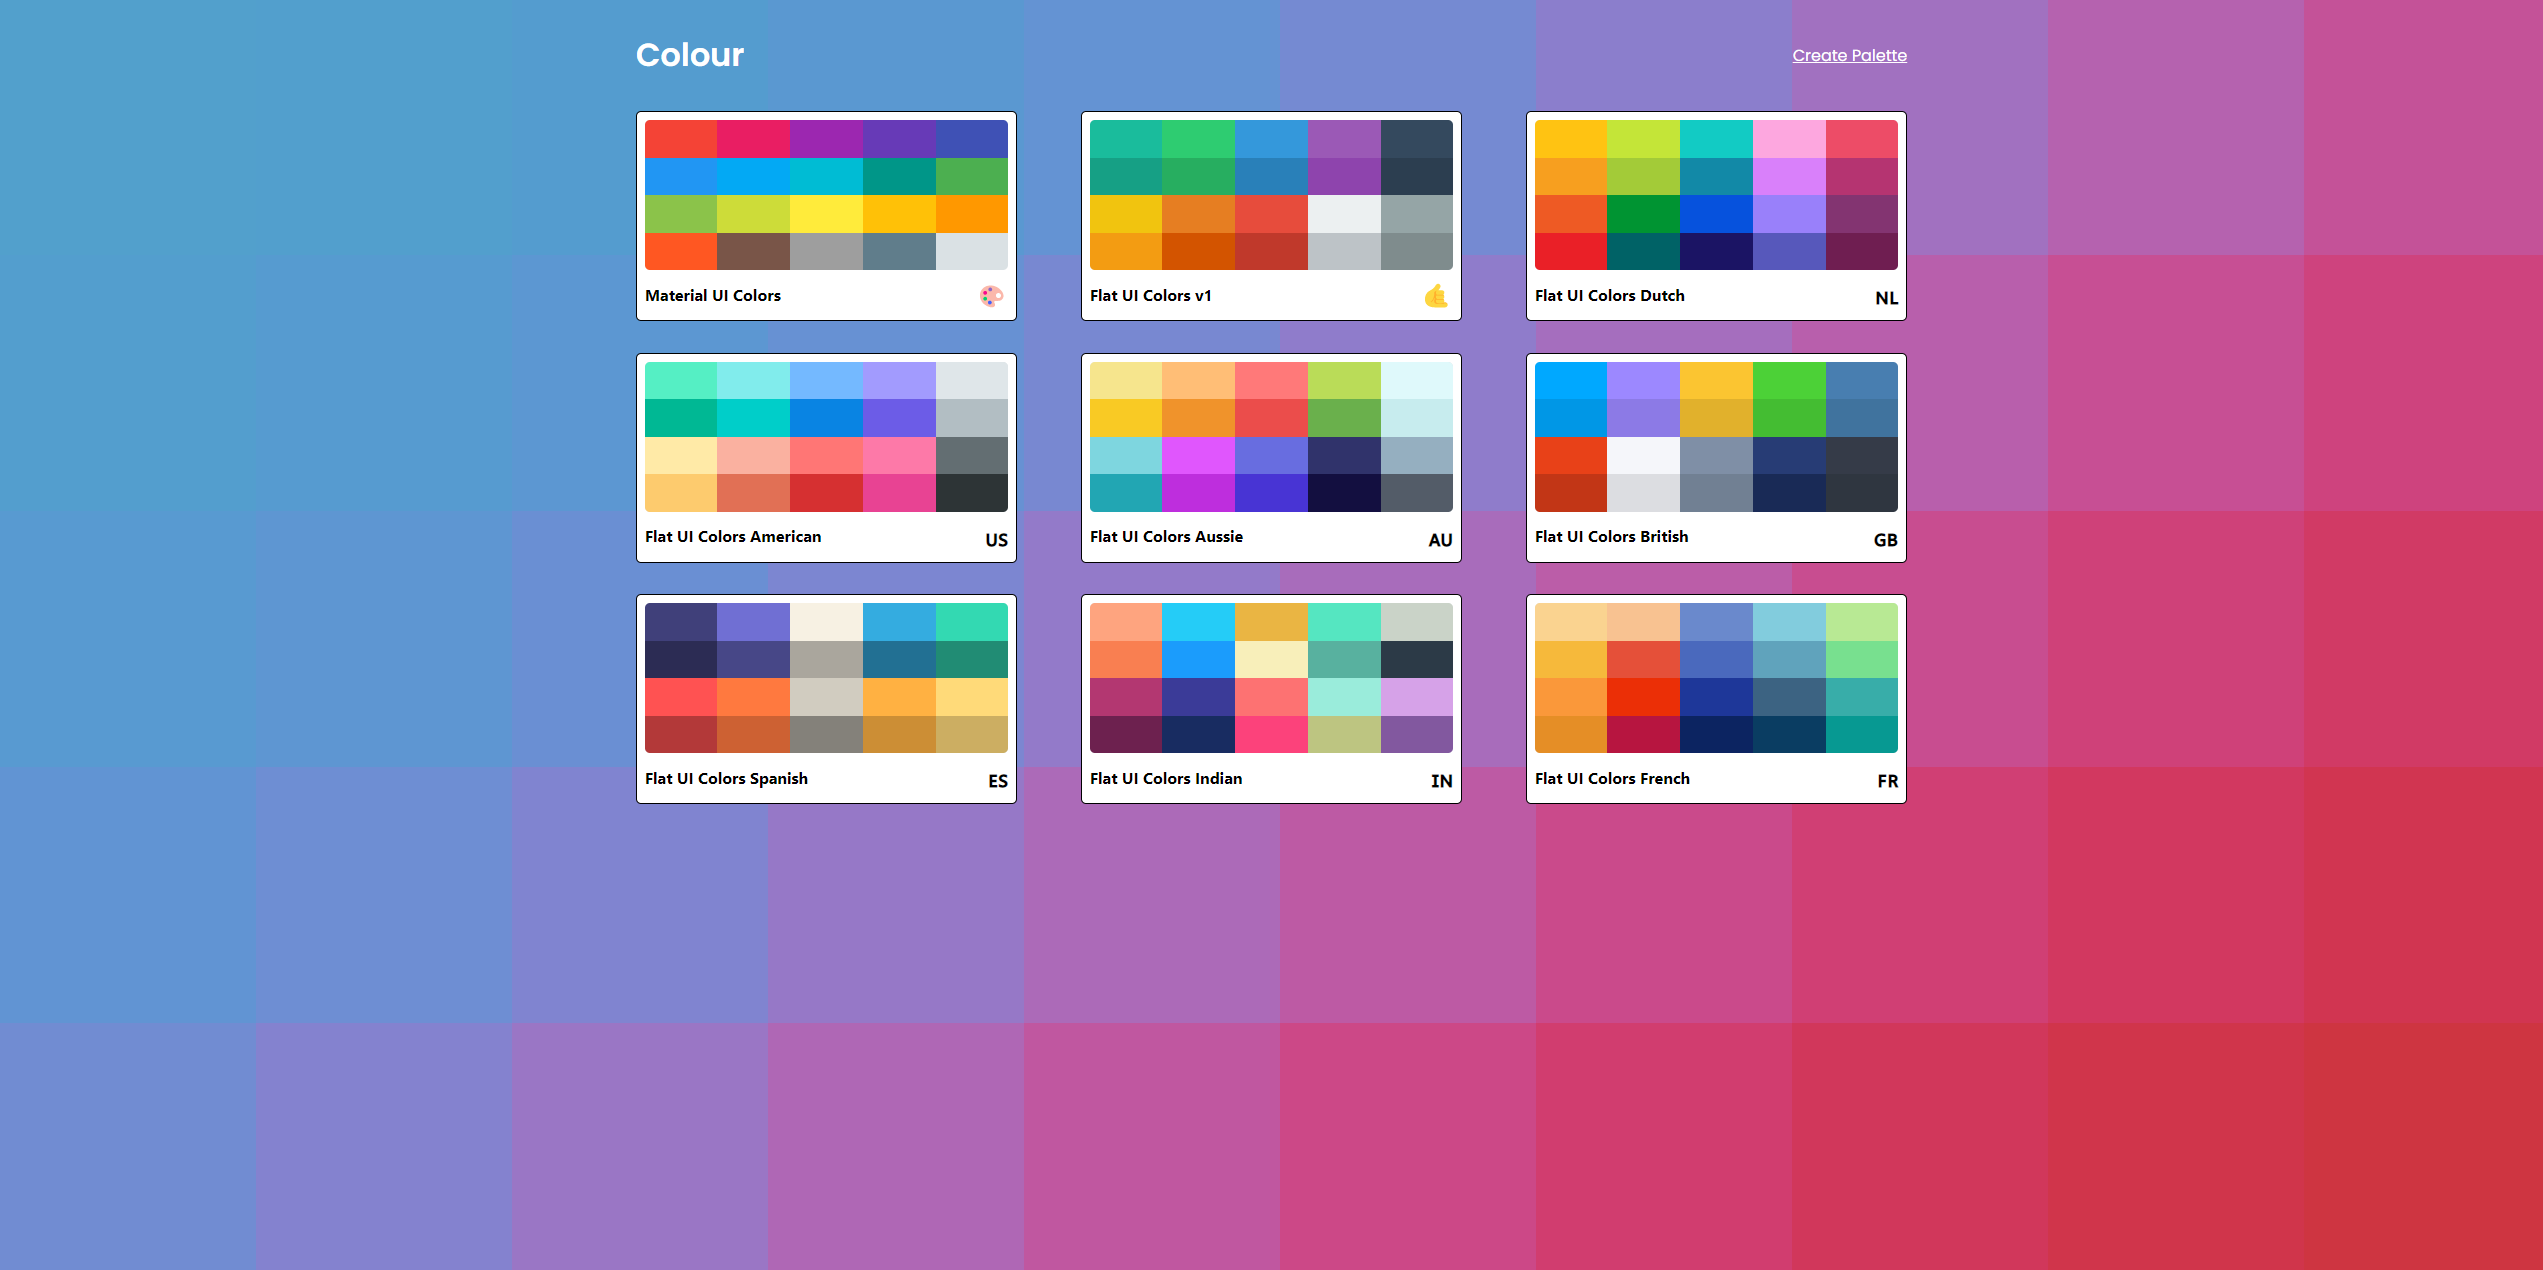Open the Flat UI Colors British title

(x=1611, y=536)
